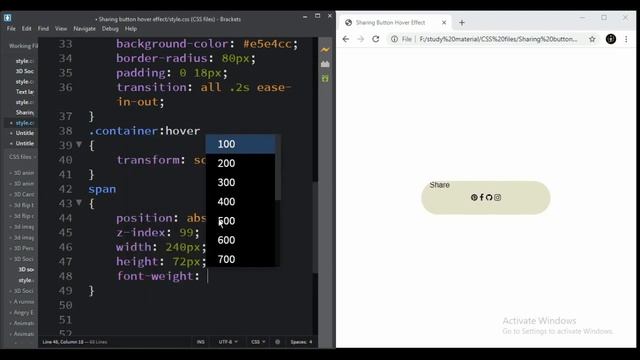Viewport: 640px width, 360px height.
Task: Click the Chrome forward arrow
Action: (360, 39)
